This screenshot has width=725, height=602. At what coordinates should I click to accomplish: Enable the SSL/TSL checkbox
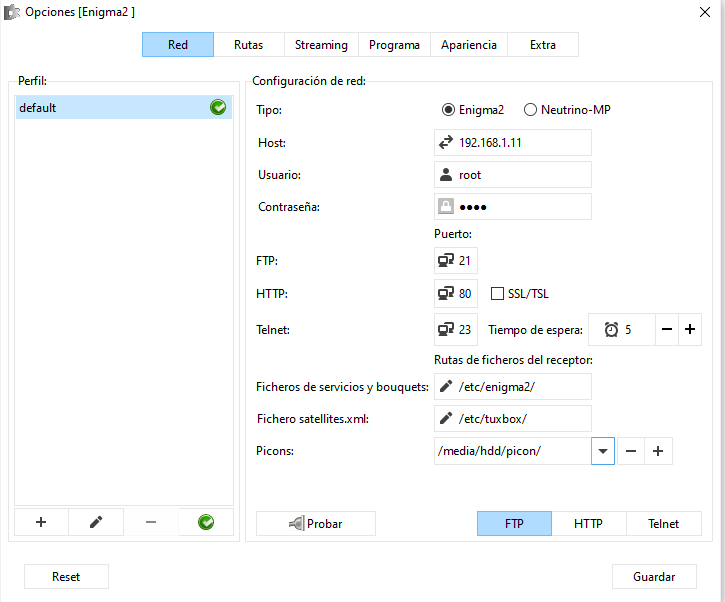pos(498,294)
